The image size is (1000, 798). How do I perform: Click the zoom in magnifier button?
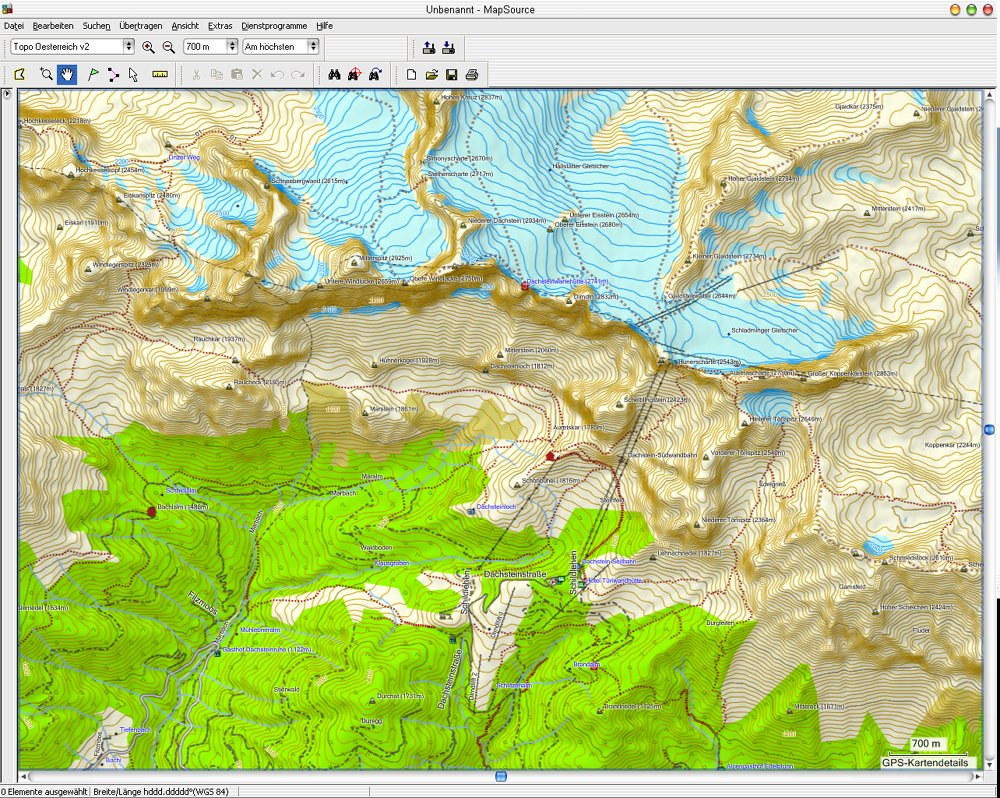(x=148, y=47)
